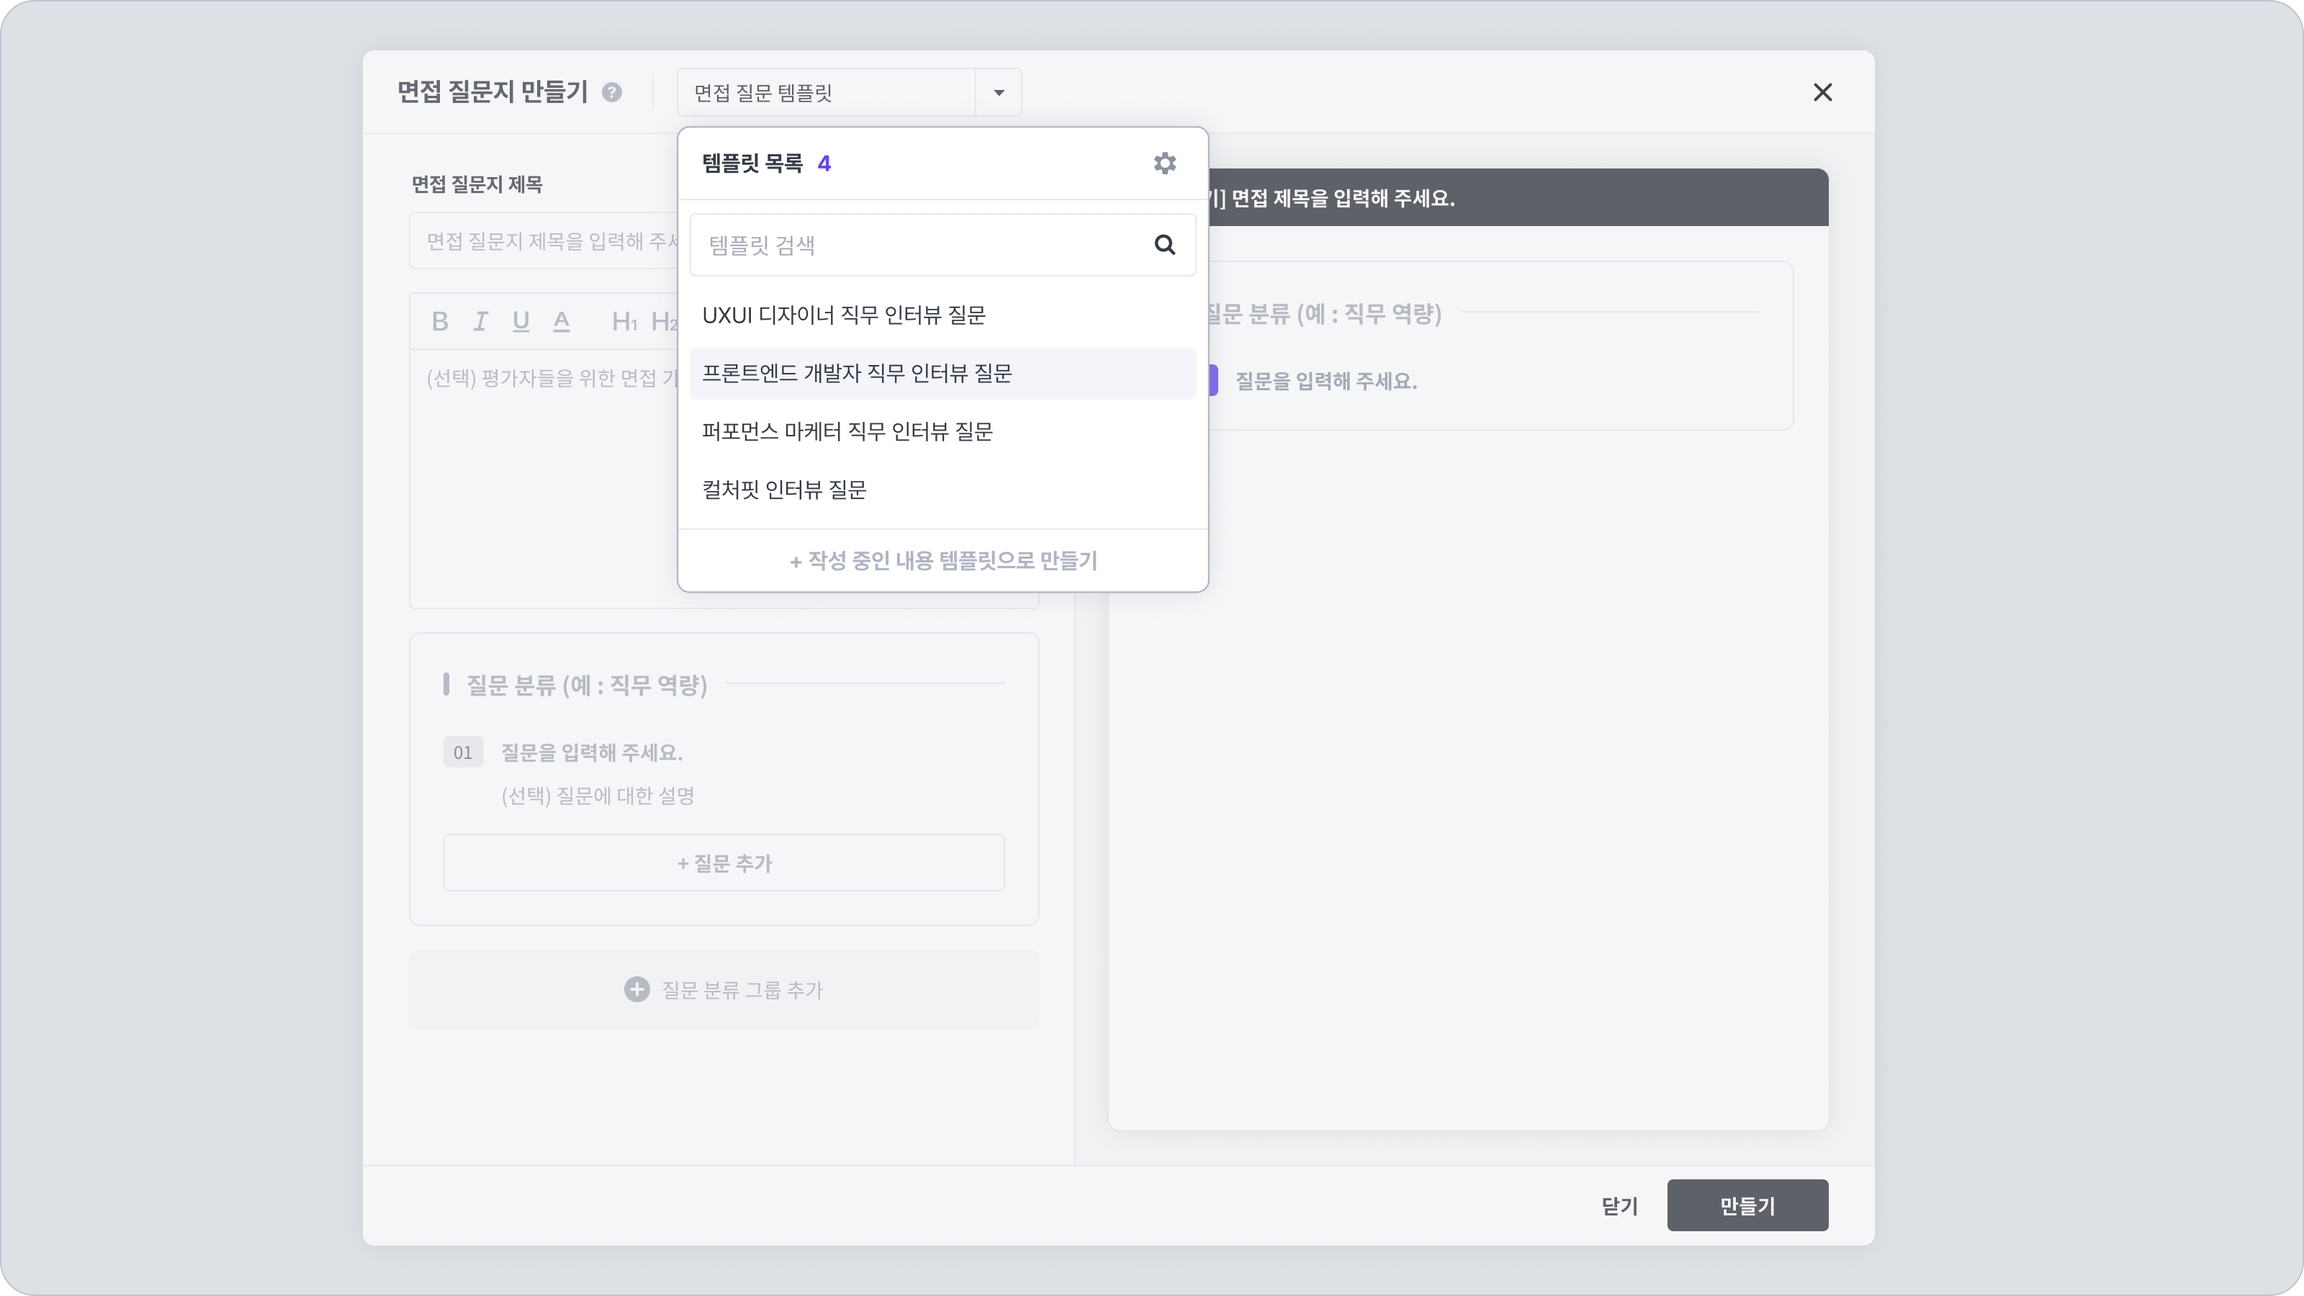
Task: Expand 면접 질문 템플릿 dropdown arrow
Action: point(998,93)
